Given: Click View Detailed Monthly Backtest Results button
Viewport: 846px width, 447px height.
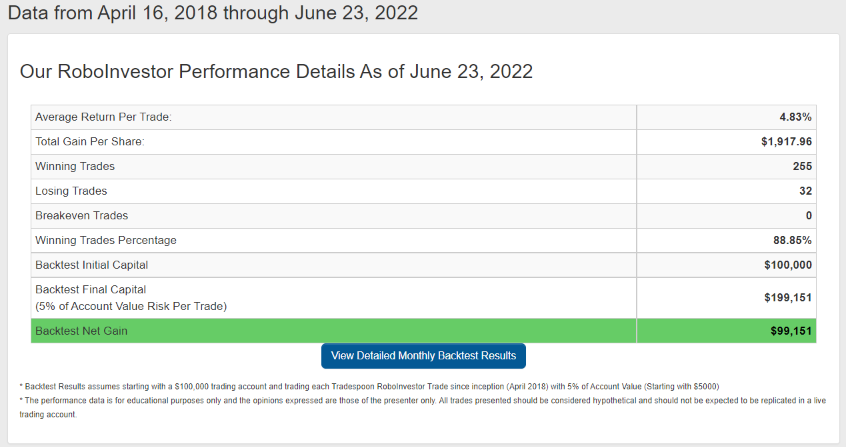Looking at the screenshot, I should coord(423,356).
